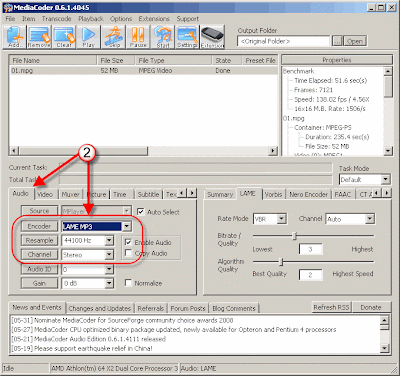The width and height of the screenshot is (400, 376).
Task: Open the Task Mode Default dropdown
Action: [x=385, y=179]
